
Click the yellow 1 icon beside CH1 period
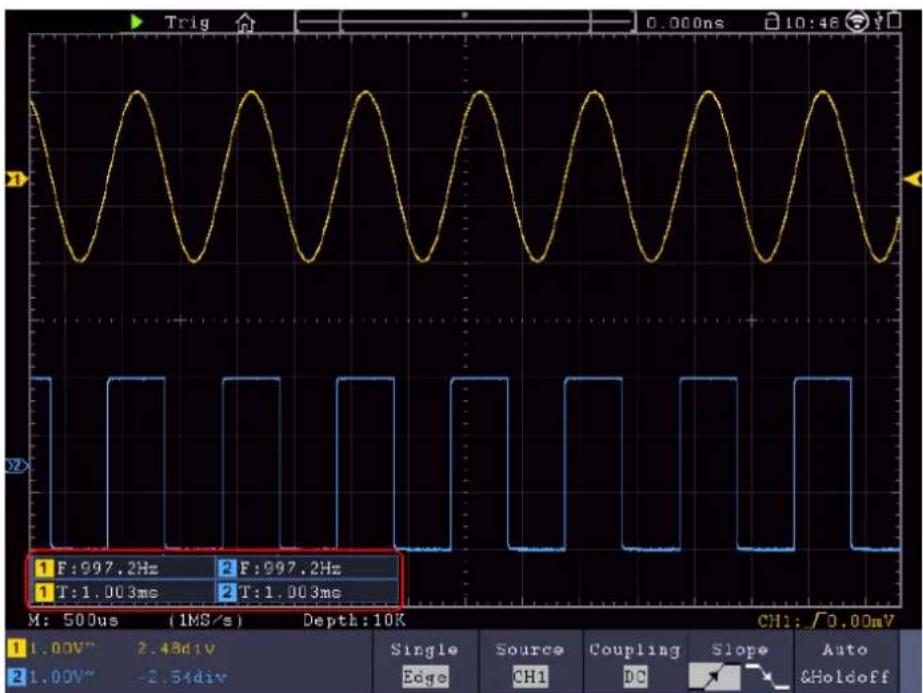click(44, 592)
